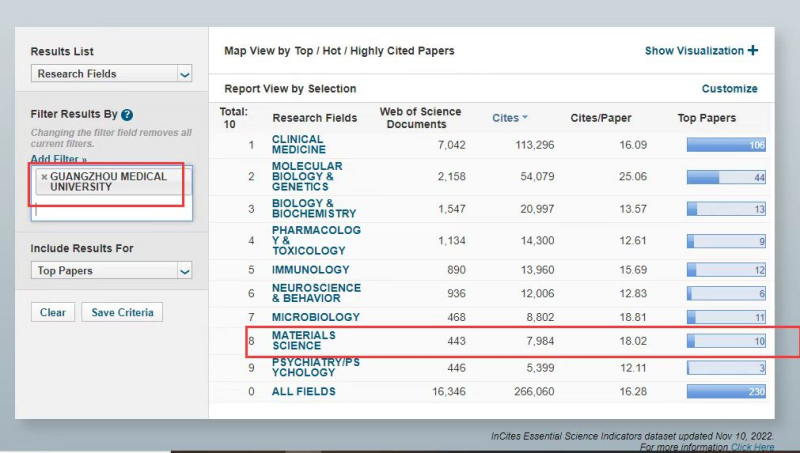Screen dimensions: 800x453
Task: Click inside the filter input field
Action: click(110, 210)
